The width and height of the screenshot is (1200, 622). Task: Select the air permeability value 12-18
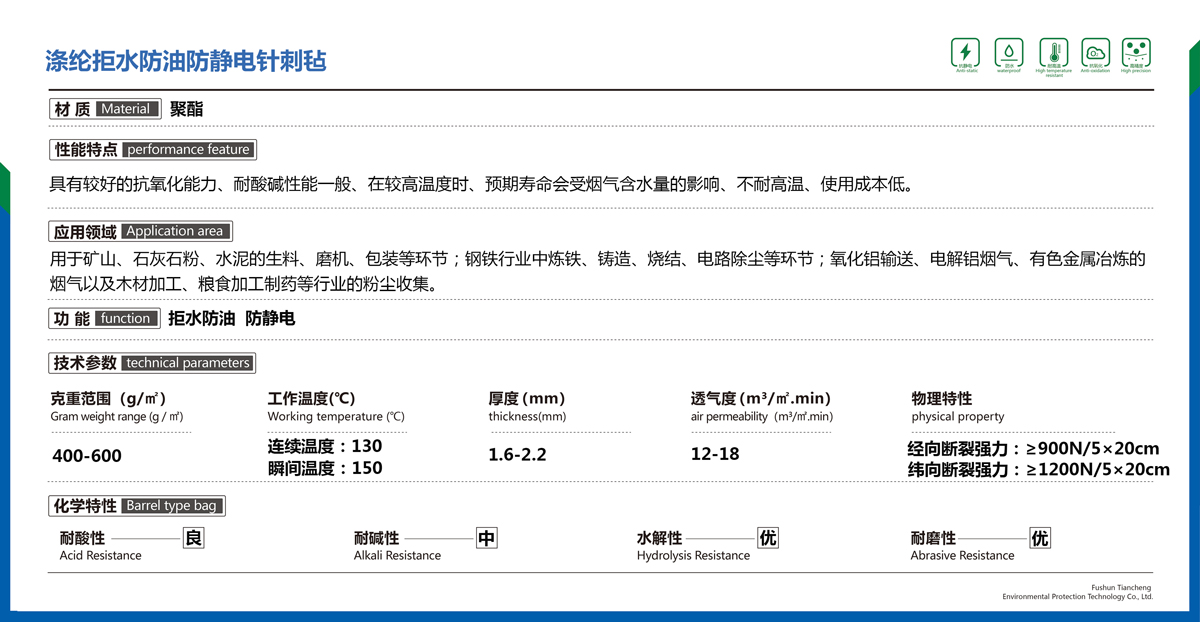click(715, 454)
